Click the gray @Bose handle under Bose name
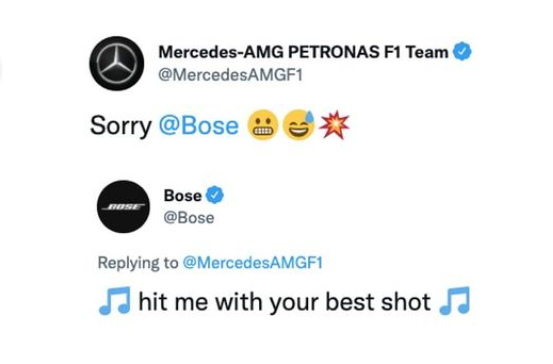Viewport: 553px width, 364px height. 189,218
